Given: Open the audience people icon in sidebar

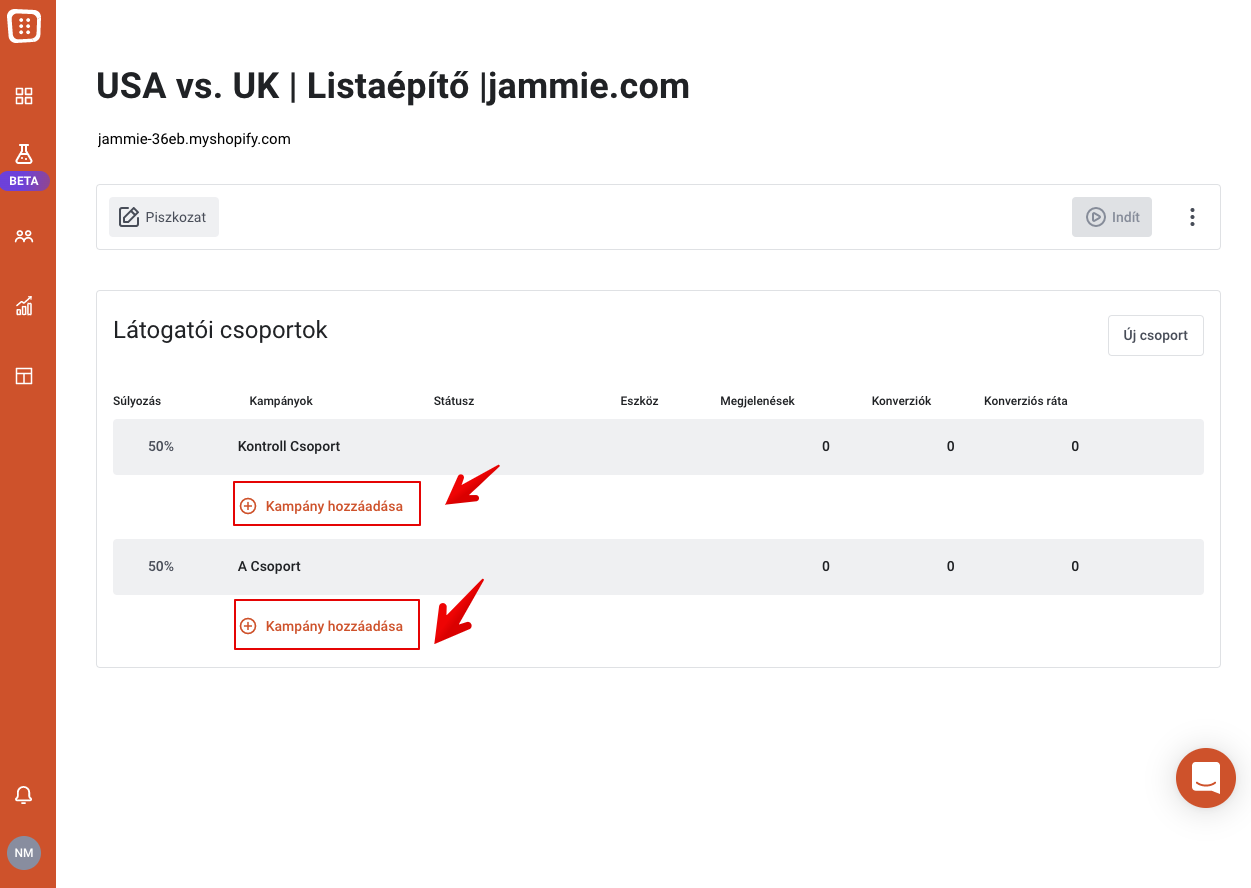Looking at the screenshot, I should [x=24, y=236].
